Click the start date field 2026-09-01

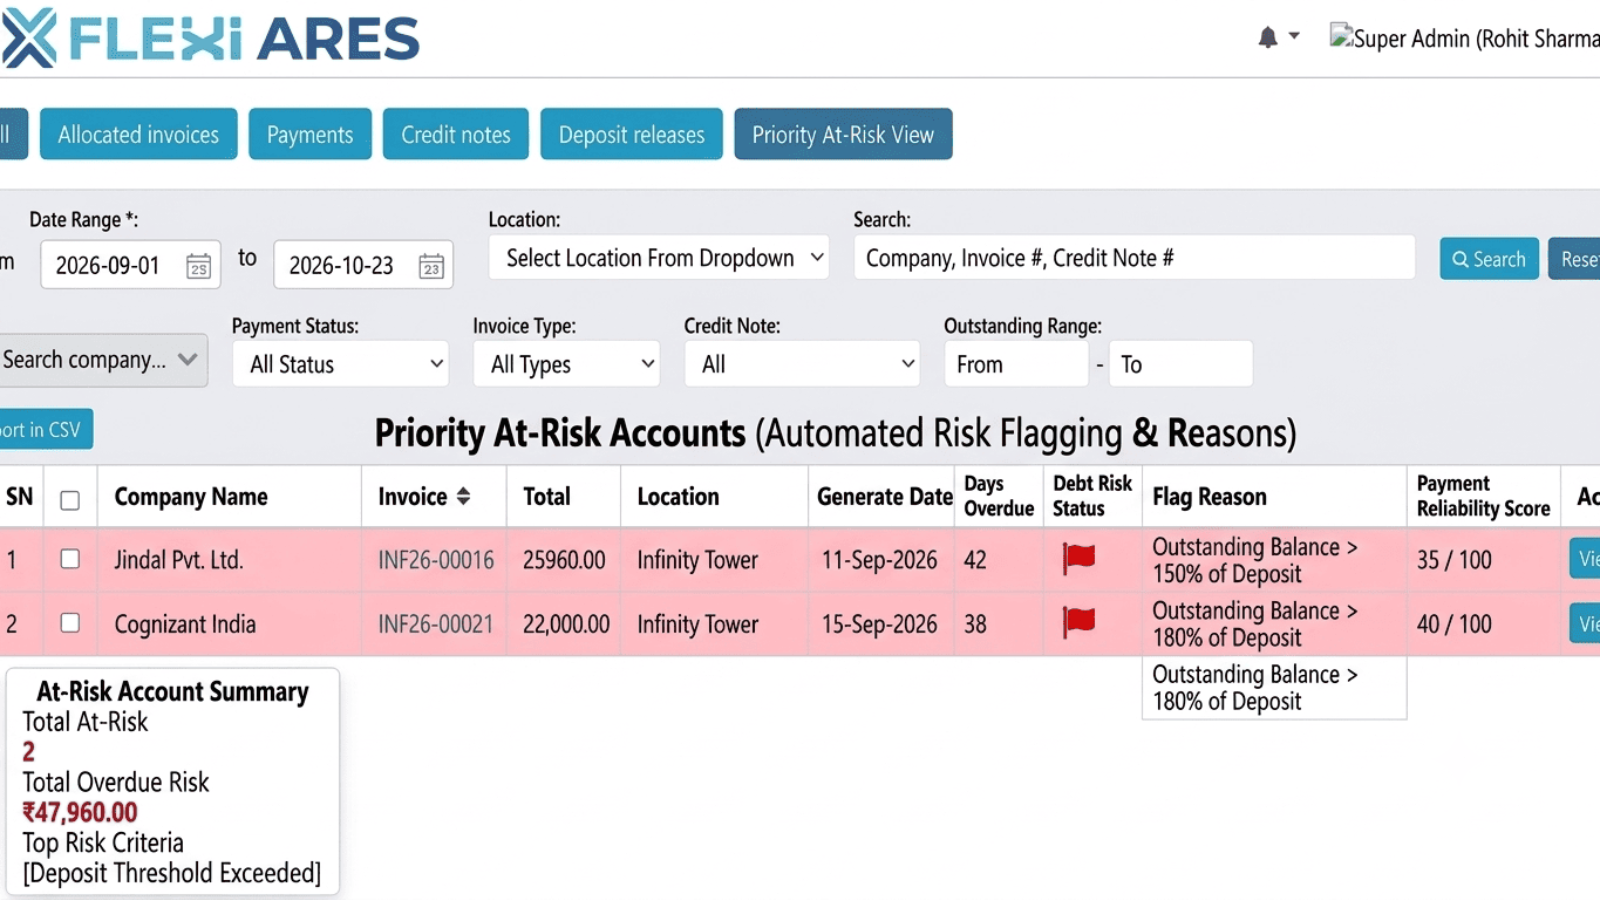130,265
